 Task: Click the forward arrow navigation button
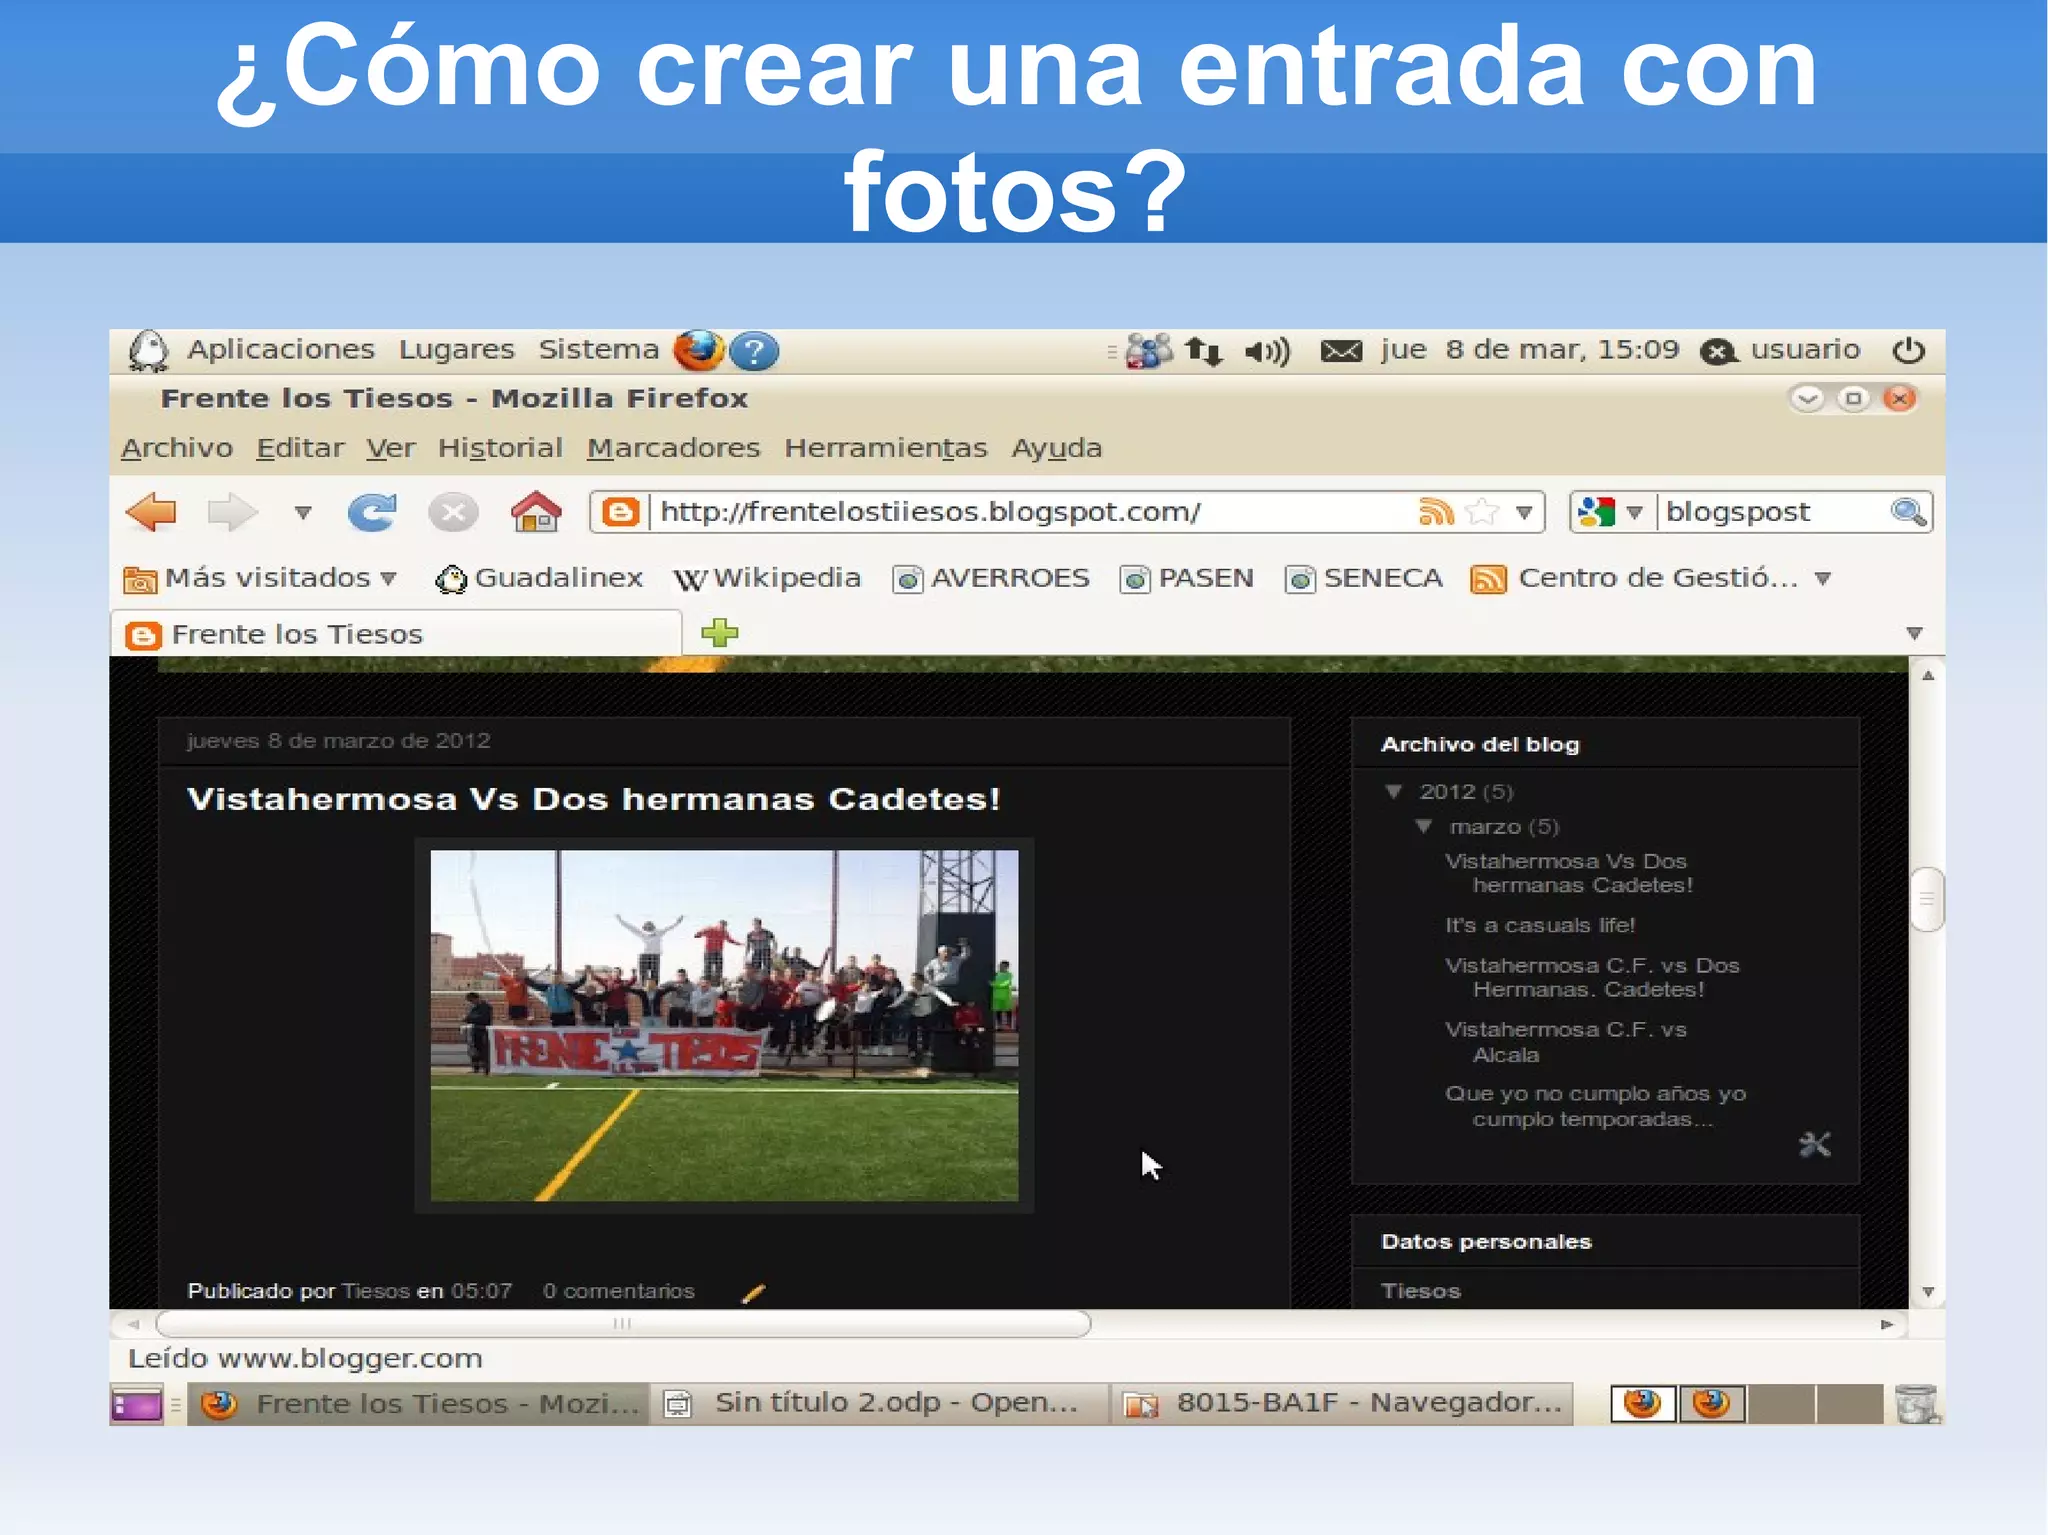232,512
